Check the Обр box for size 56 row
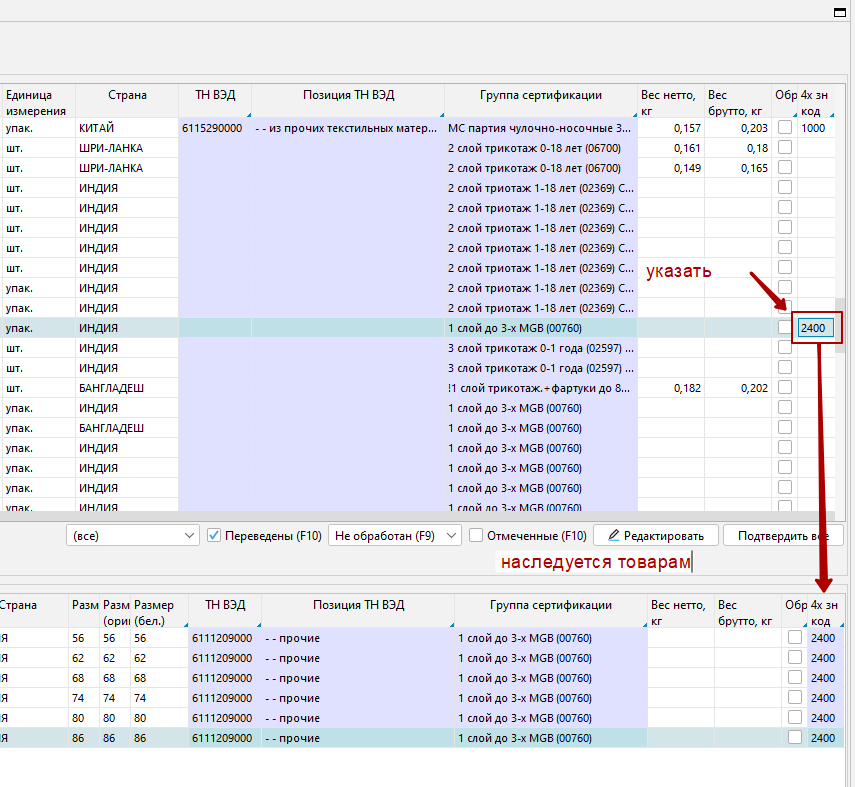This screenshot has width=855, height=787. (x=795, y=638)
